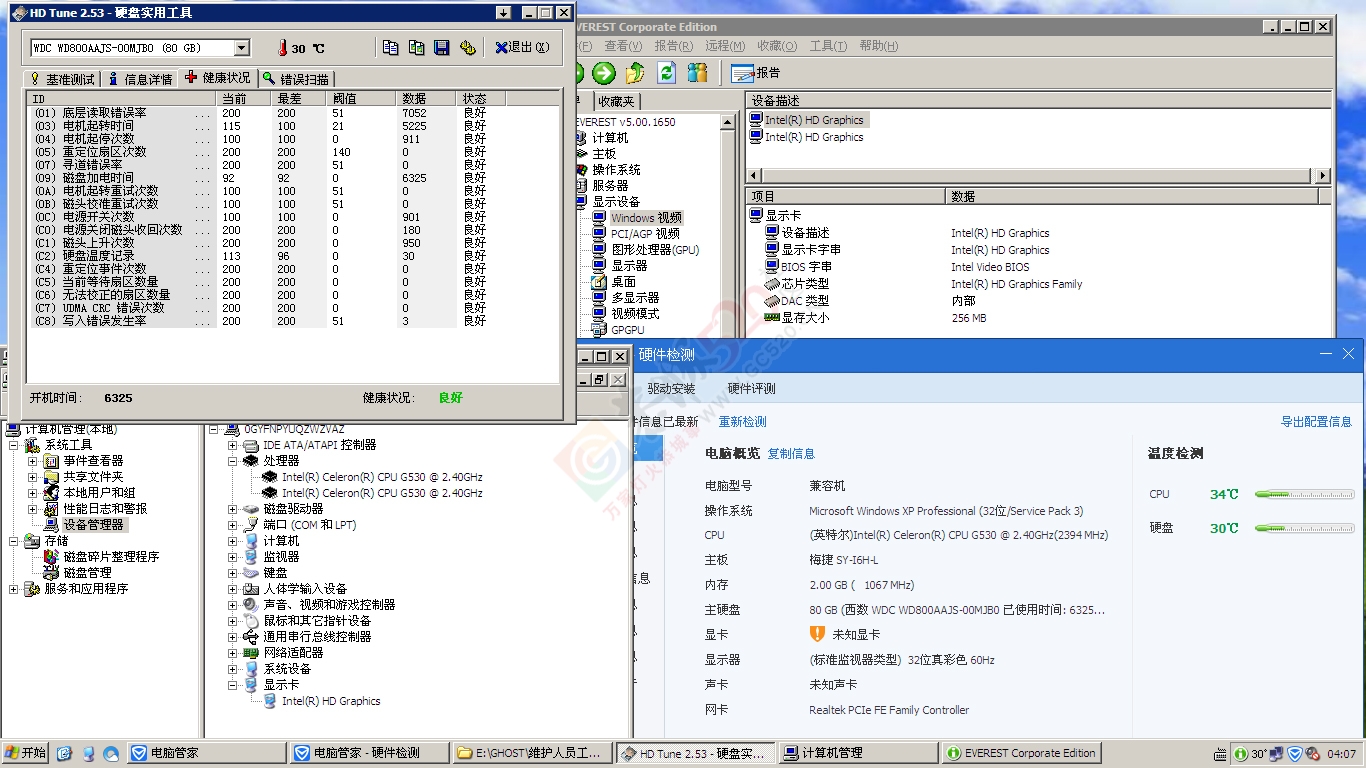Switch to 信息详情 tab in HD Tune

(x=140, y=79)
